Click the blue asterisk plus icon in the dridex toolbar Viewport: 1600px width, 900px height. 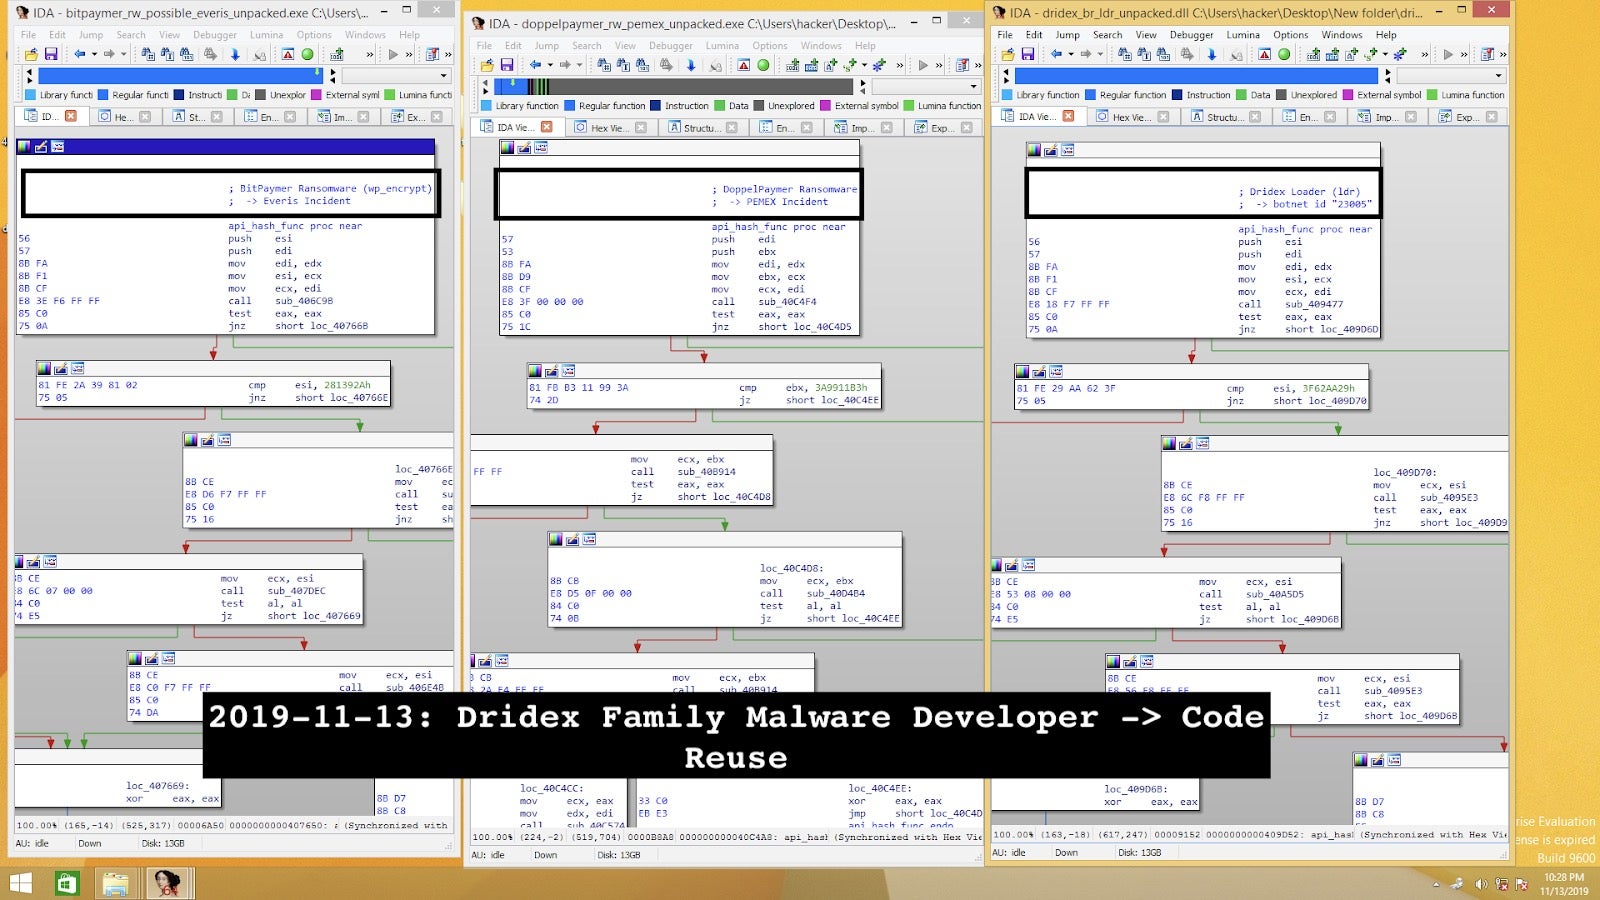(1399, 54)
